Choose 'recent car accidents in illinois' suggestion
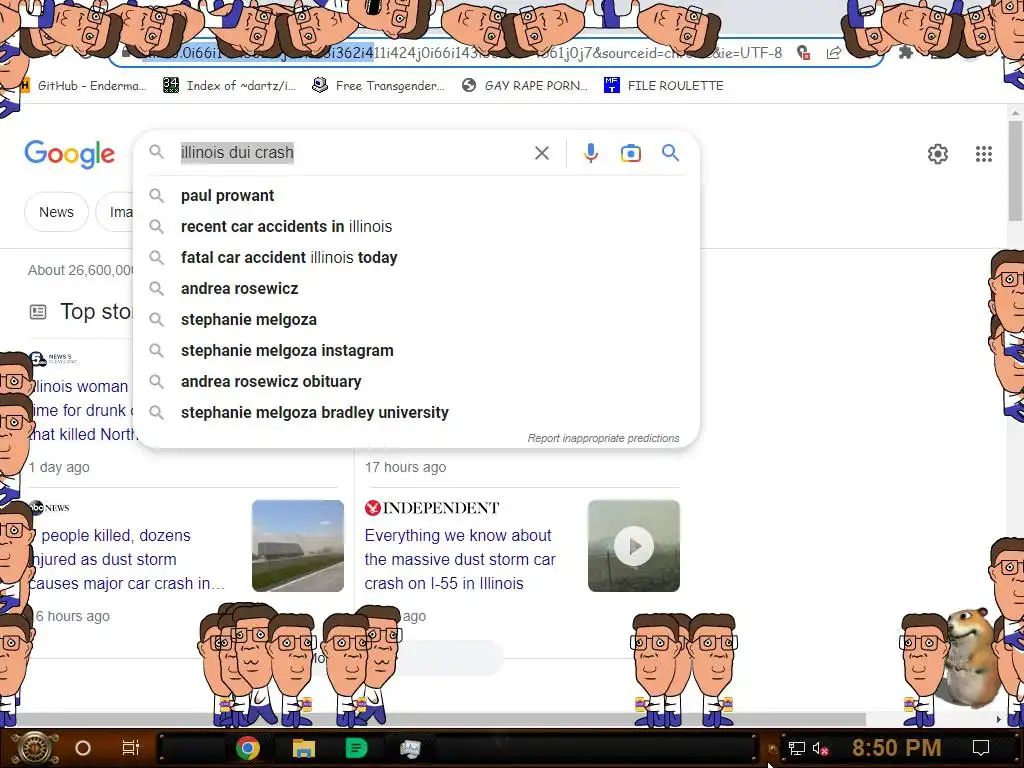 pyautogui.click(x=417, y=227)
